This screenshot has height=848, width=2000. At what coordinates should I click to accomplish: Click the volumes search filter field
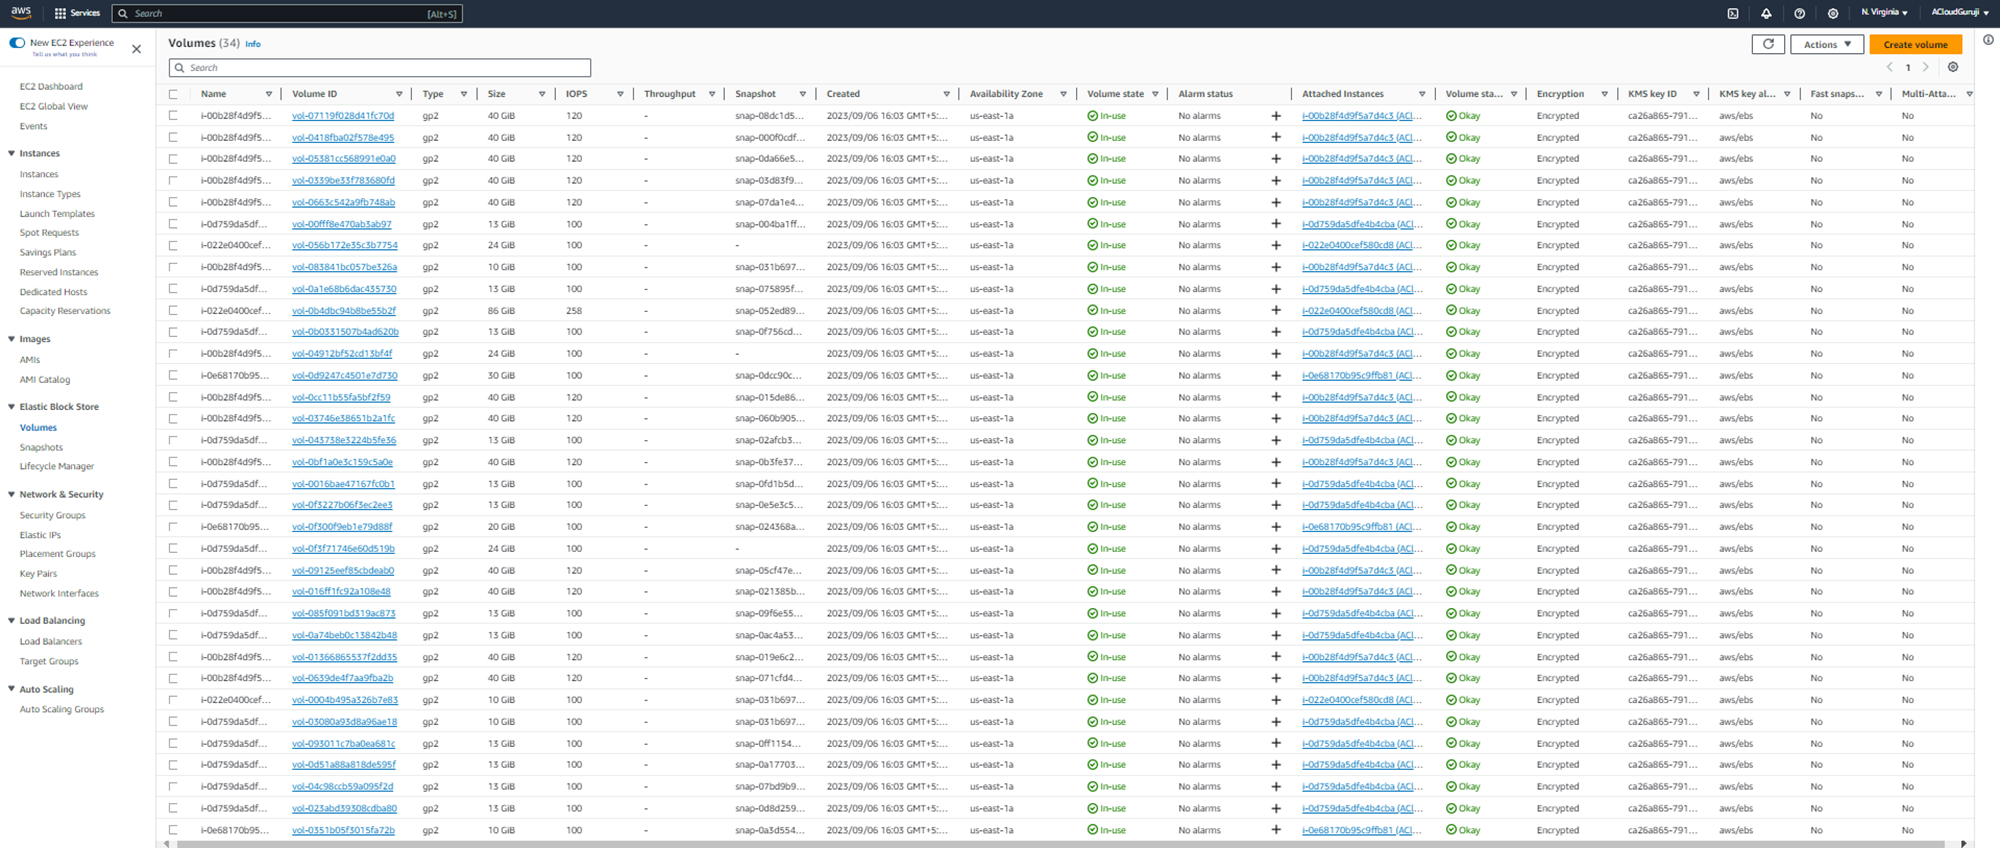pos(380,68)
